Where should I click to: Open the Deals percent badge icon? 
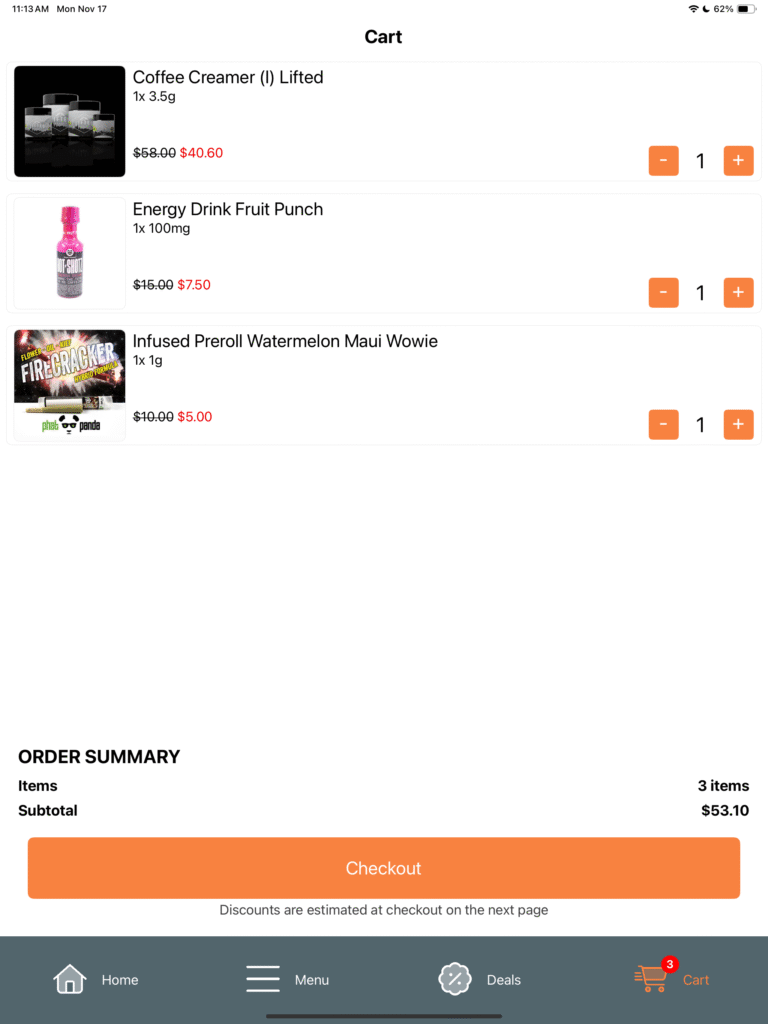tap(455, 979)
